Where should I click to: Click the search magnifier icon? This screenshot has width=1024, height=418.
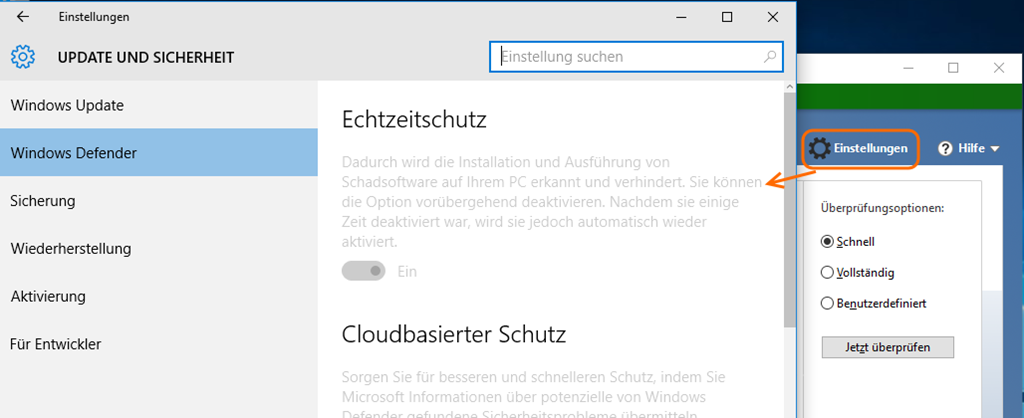769,57
